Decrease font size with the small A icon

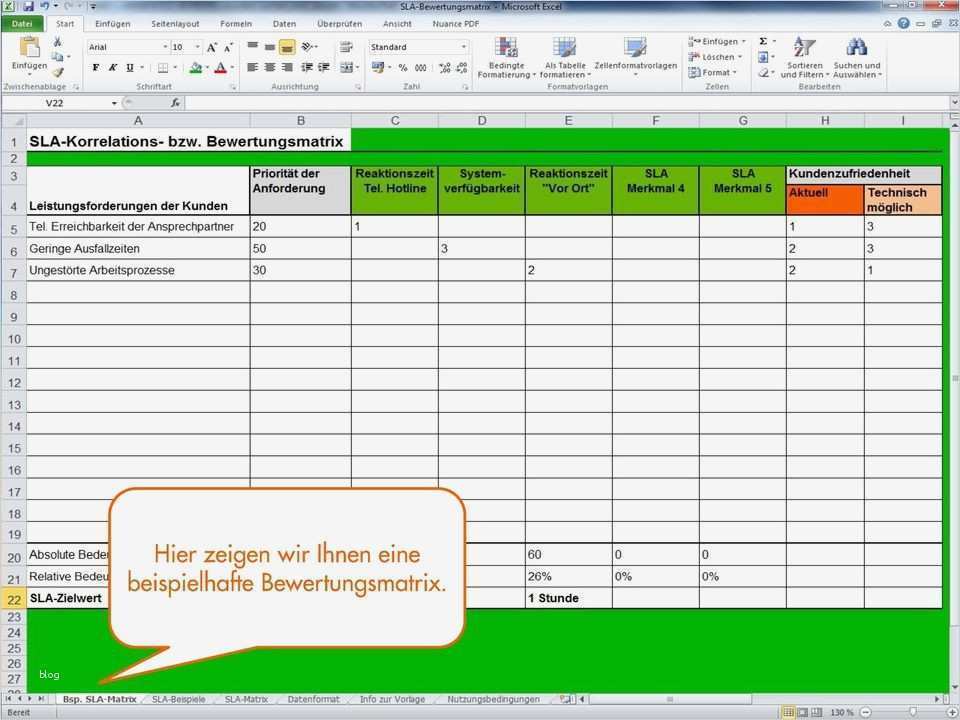tap(228, 47)
